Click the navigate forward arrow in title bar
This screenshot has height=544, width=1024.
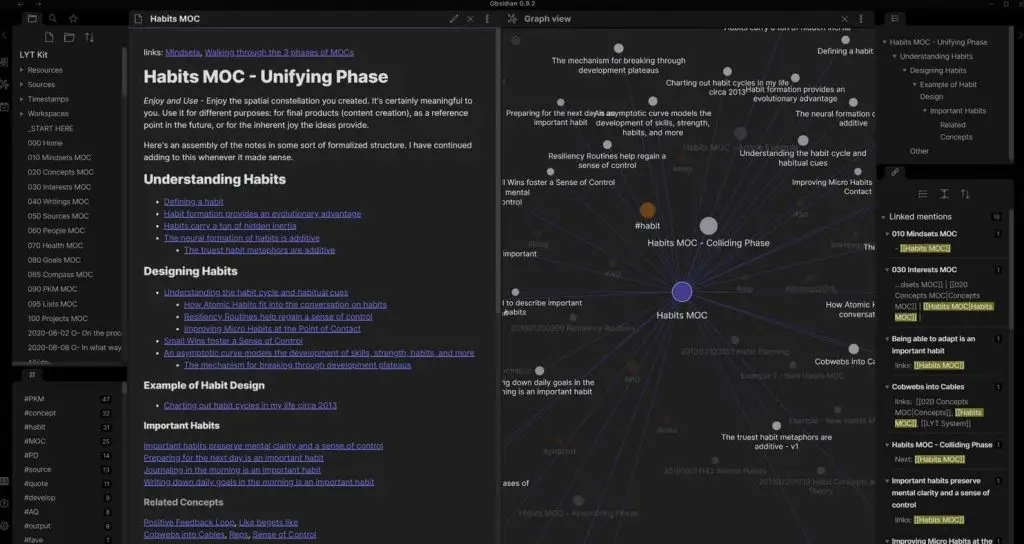(x=38, y=4)
